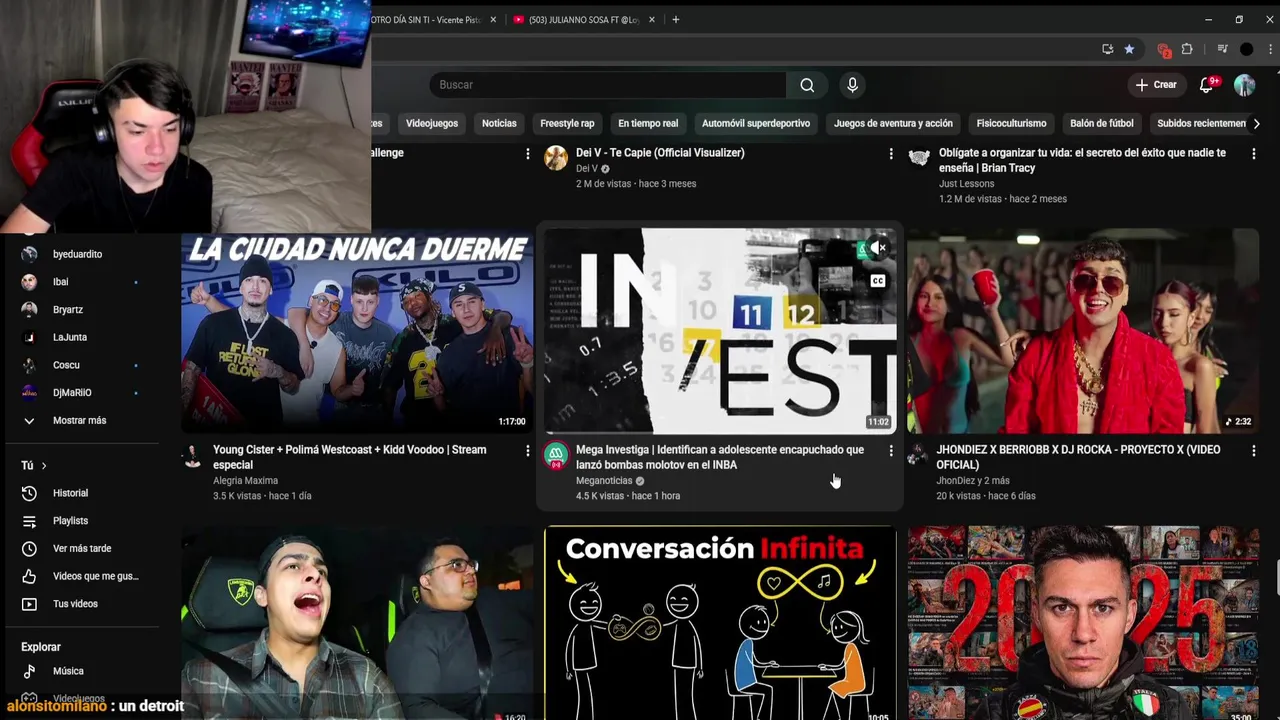Open options menu for Dei V Te Capie video
The width and height of the screenshot is (1280, 720).
[x=891, y=154]
